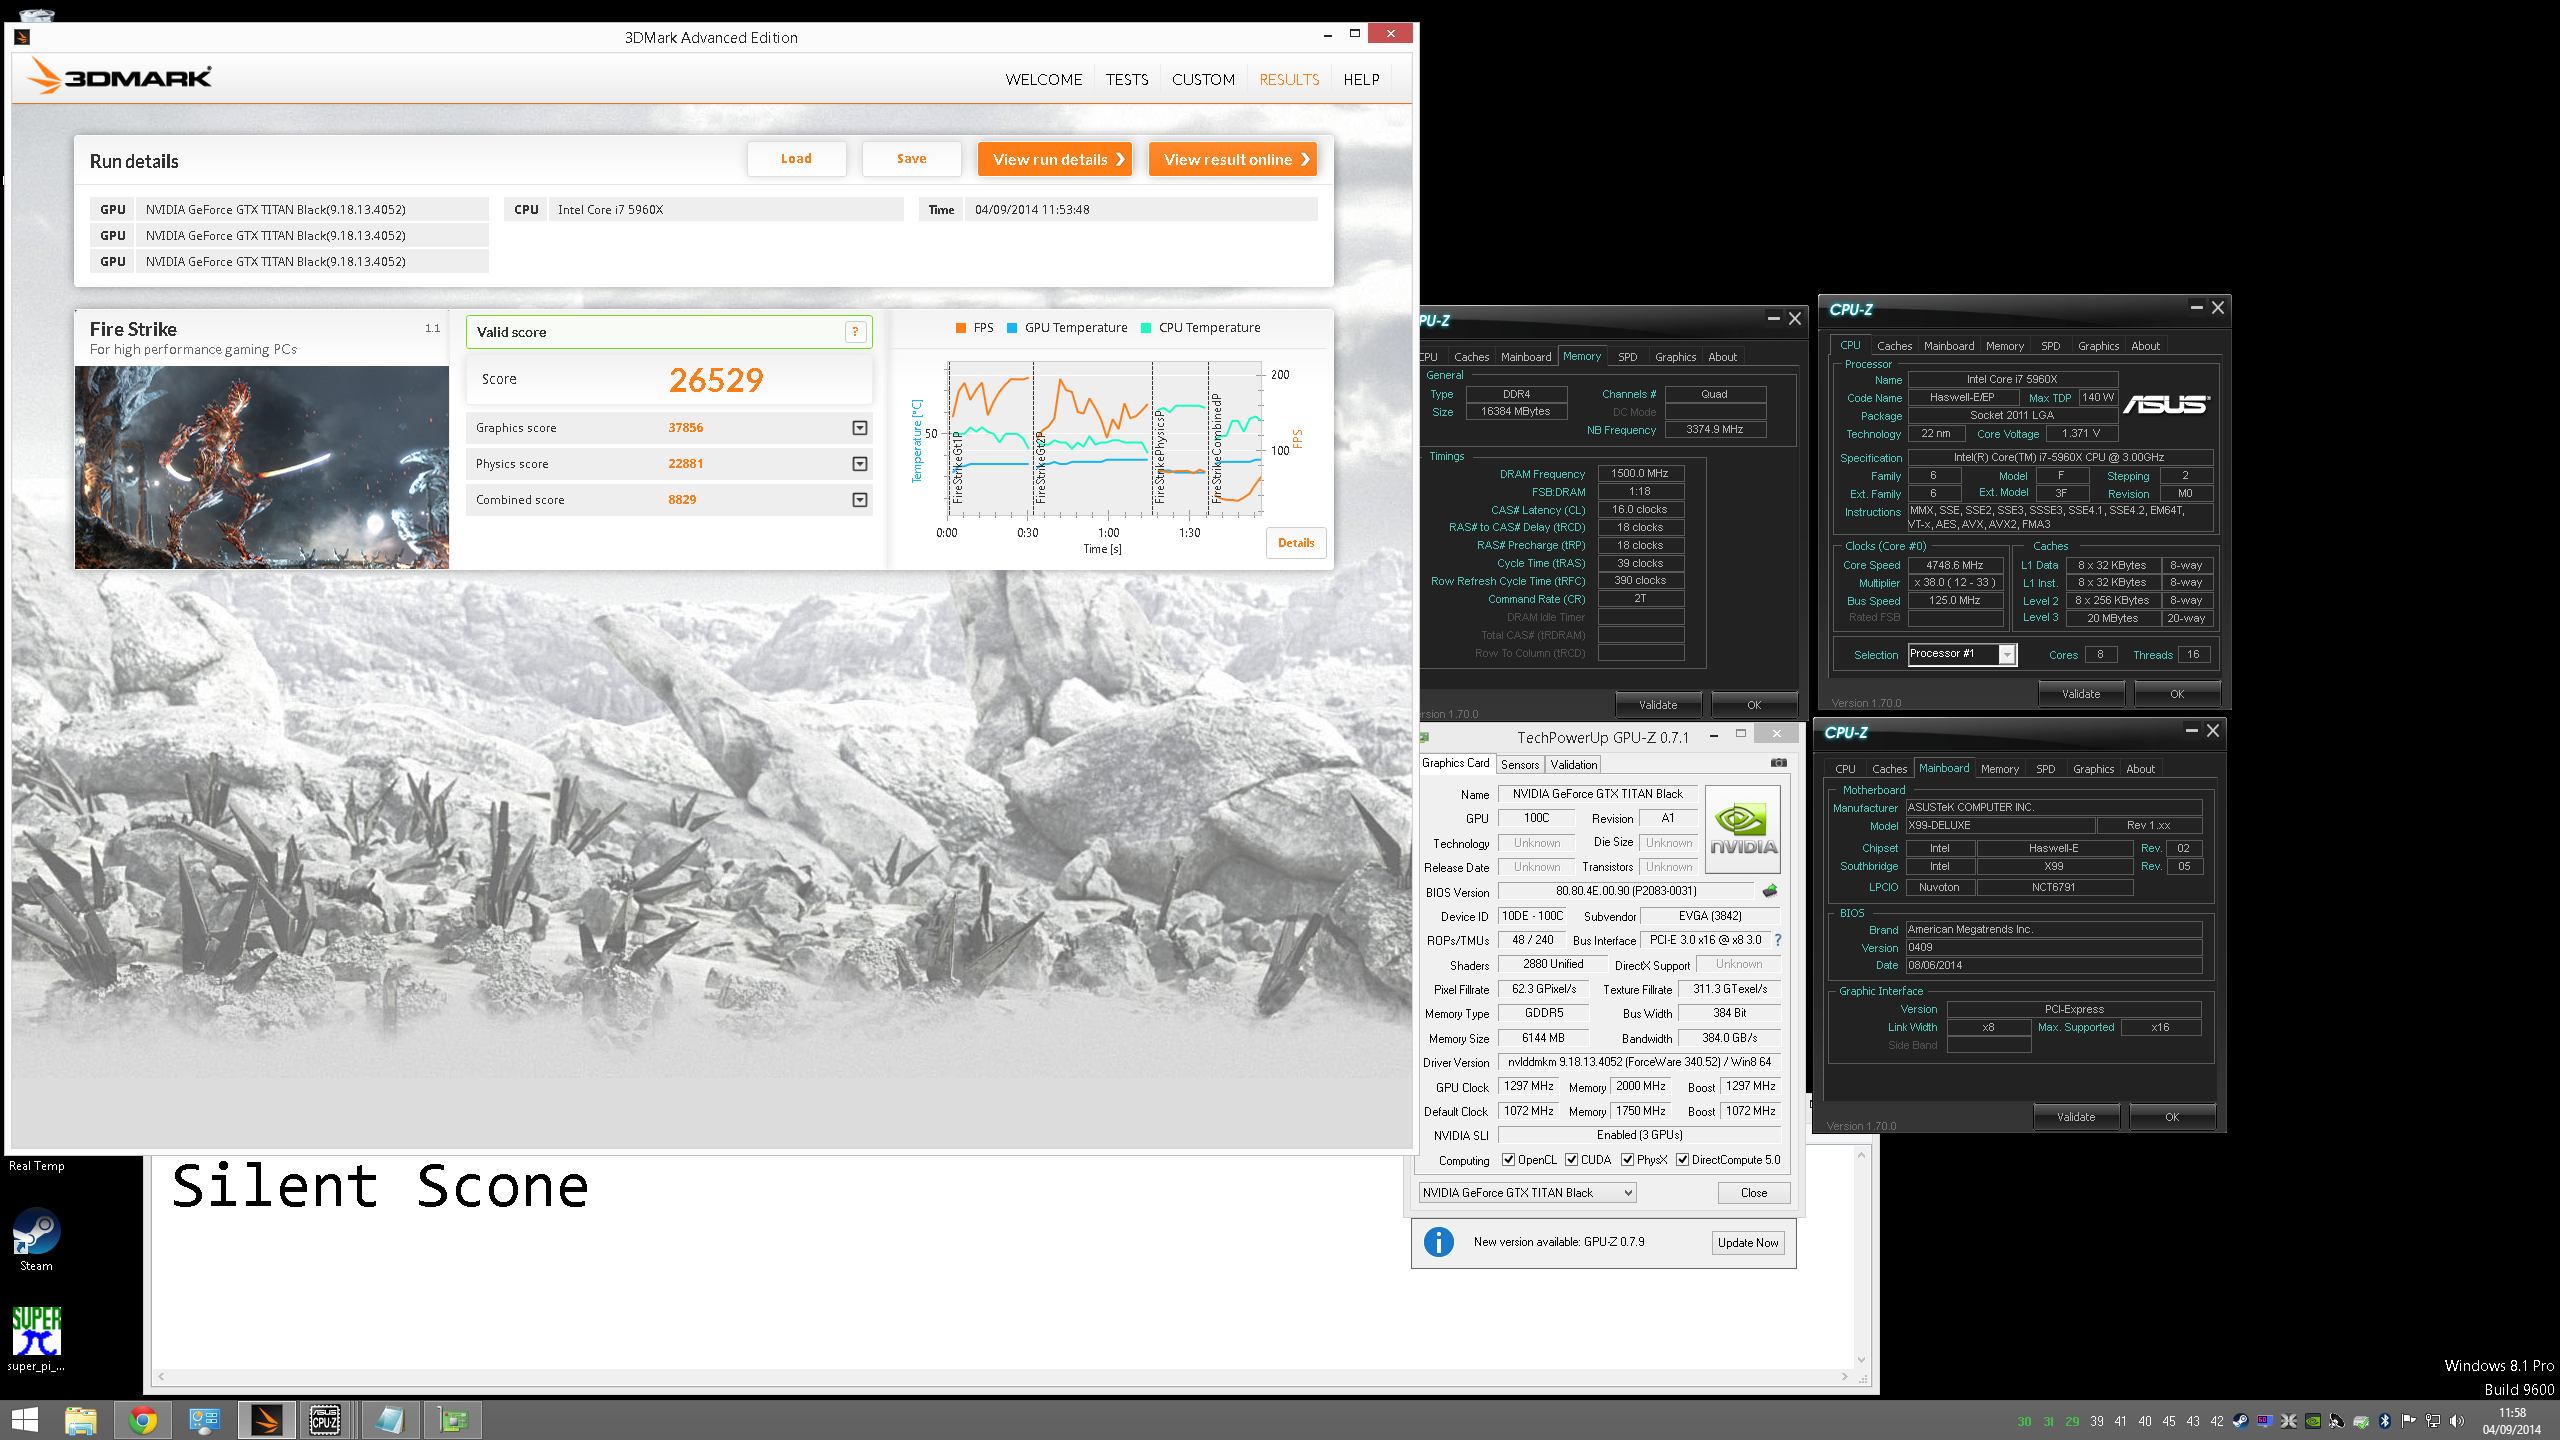Click the GPU-Z Close button
The width and height of the screenshot is (2560, 1440).
(x=1754, y=1193)
